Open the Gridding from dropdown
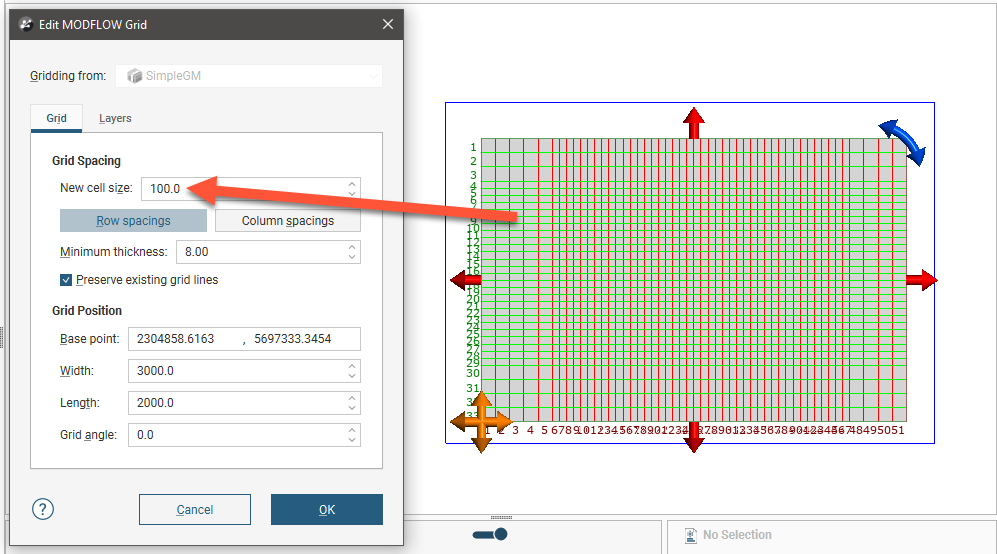Image resolution: width=997 pixels, height=554 pixels. (249, 76)
